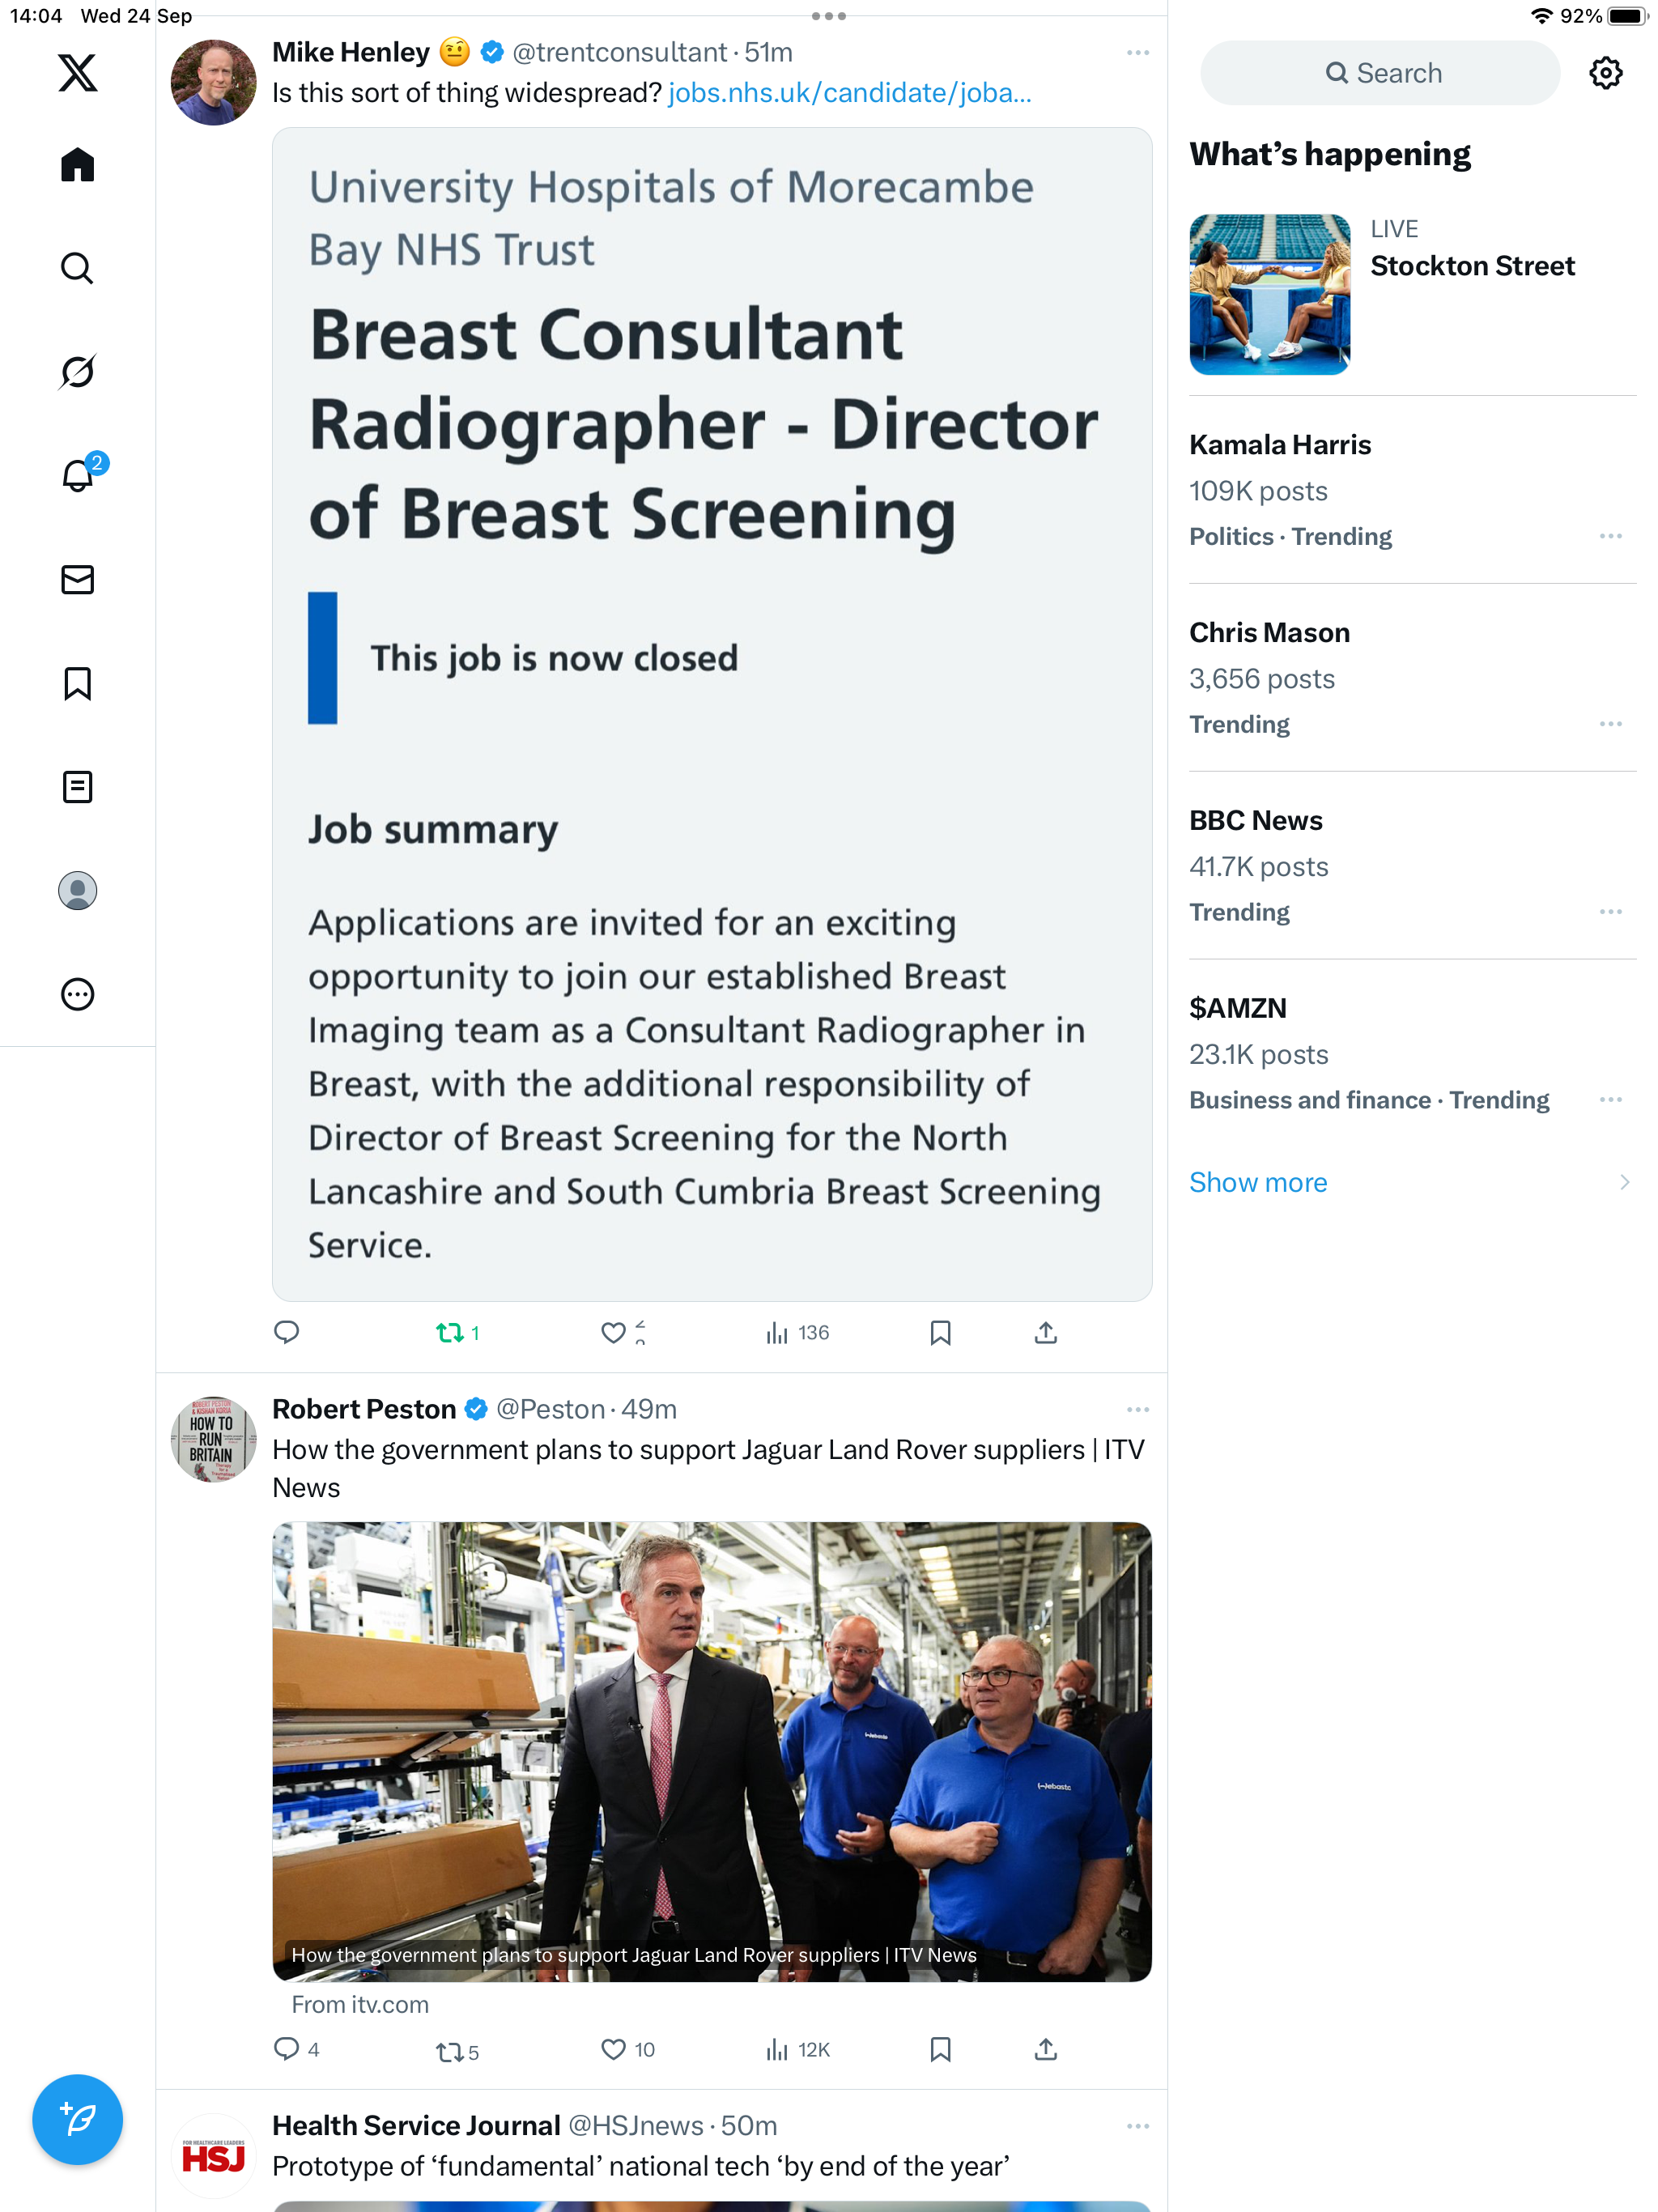Viewport: 1658px width, 2212px height.
Task: Open more options for Kamala Harris trend
Action: click(1610, 537)
